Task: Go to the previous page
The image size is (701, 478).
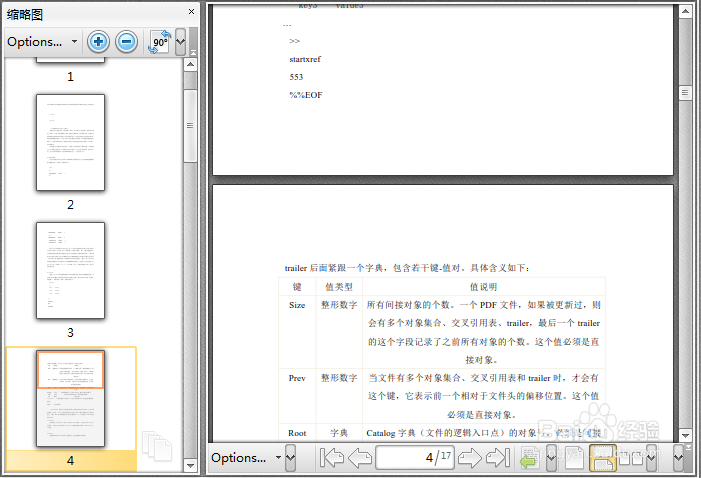Action: pos(360,457)
